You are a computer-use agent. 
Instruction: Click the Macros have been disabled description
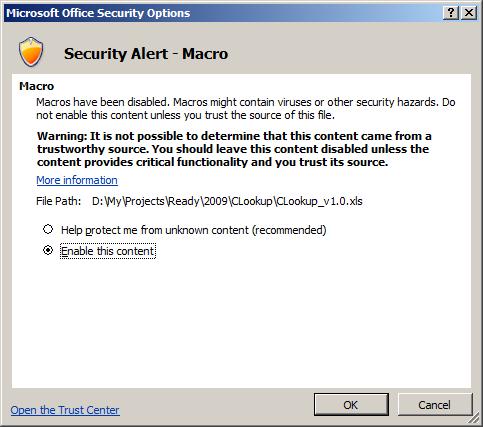[246, 108]
